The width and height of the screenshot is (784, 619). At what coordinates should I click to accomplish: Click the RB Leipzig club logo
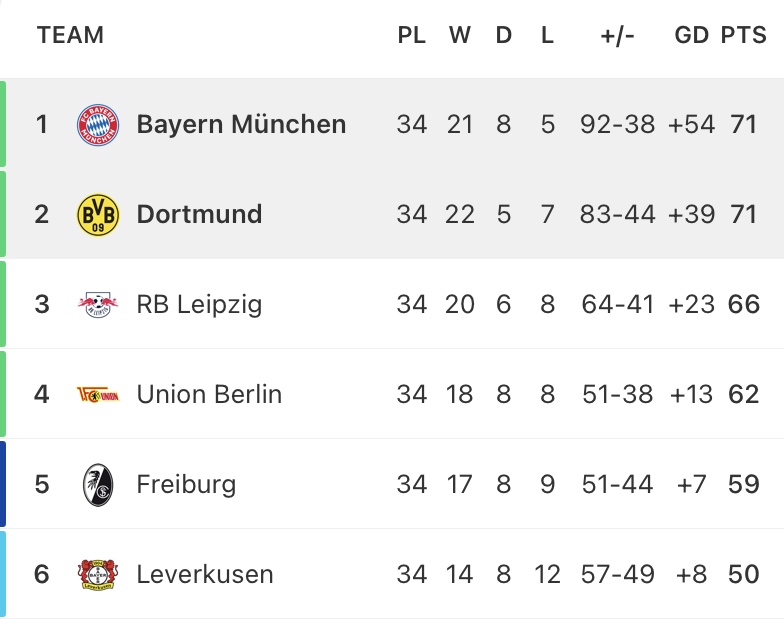(x=98, y=304)
